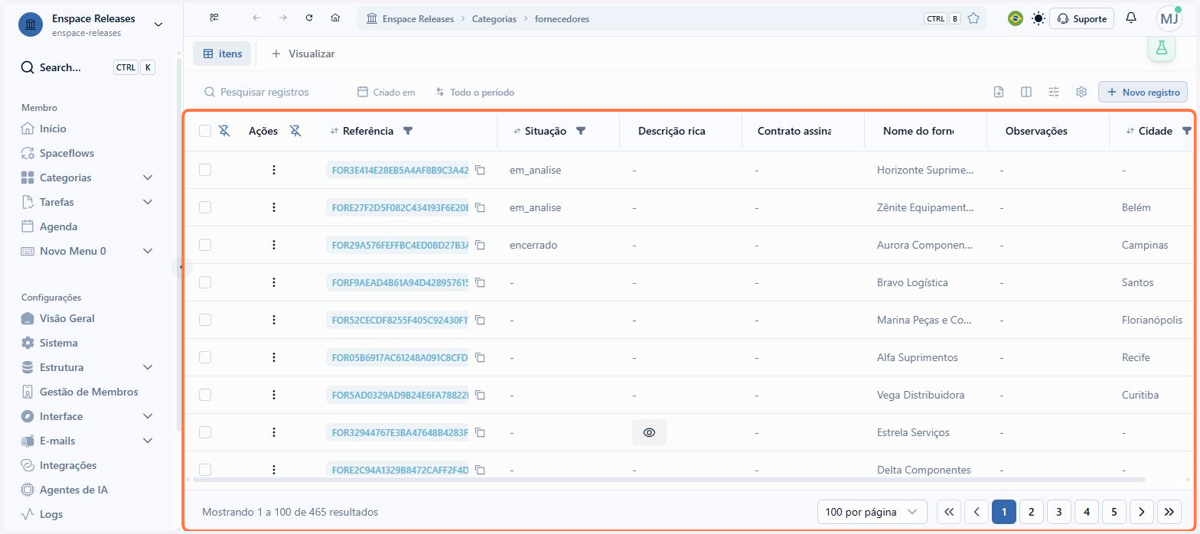Filter the Situação column
This screenshot has height=534, width=1200.
coord(581,131)
